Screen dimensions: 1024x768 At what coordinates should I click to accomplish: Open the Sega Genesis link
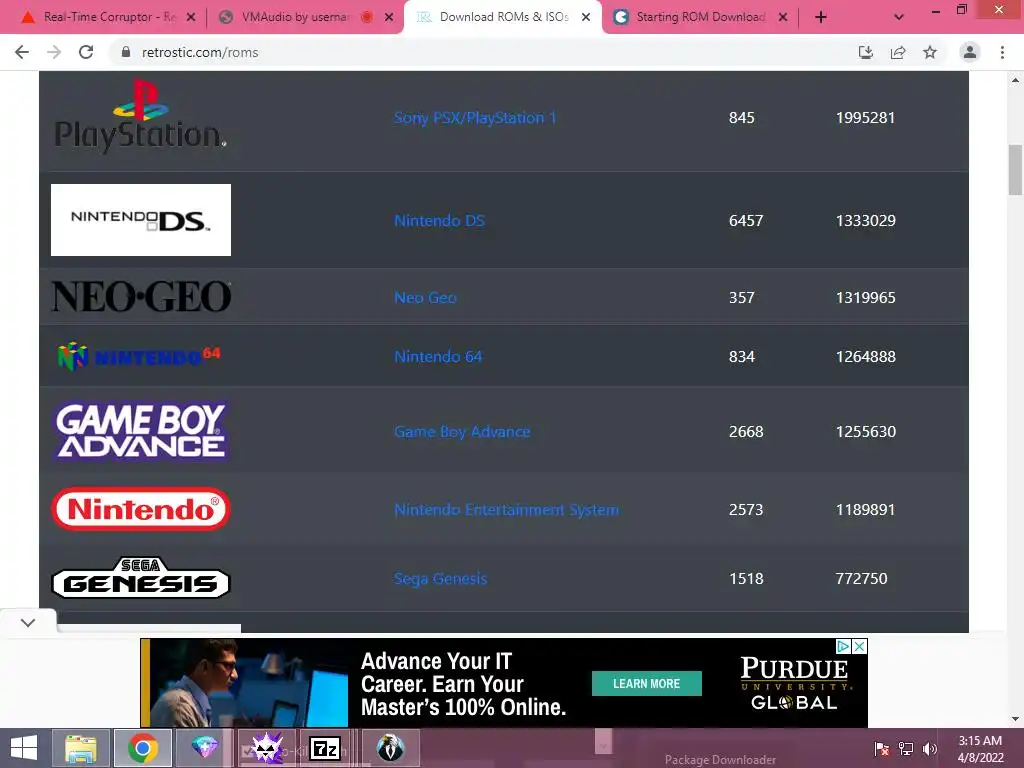[440, 579]
